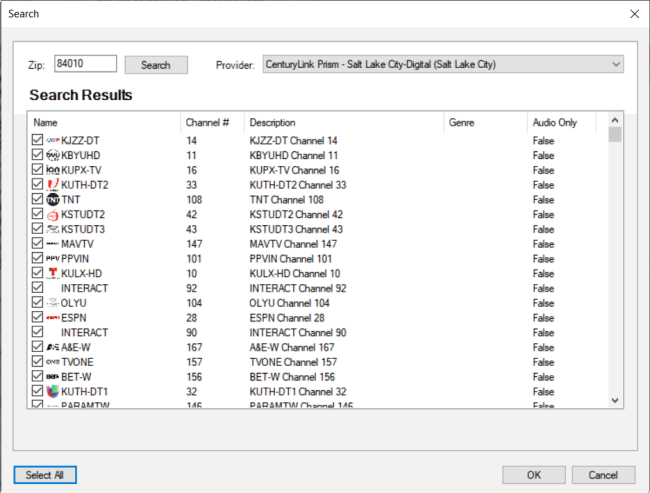Toggle the KUPX-TV checkbox

point(37,169)
